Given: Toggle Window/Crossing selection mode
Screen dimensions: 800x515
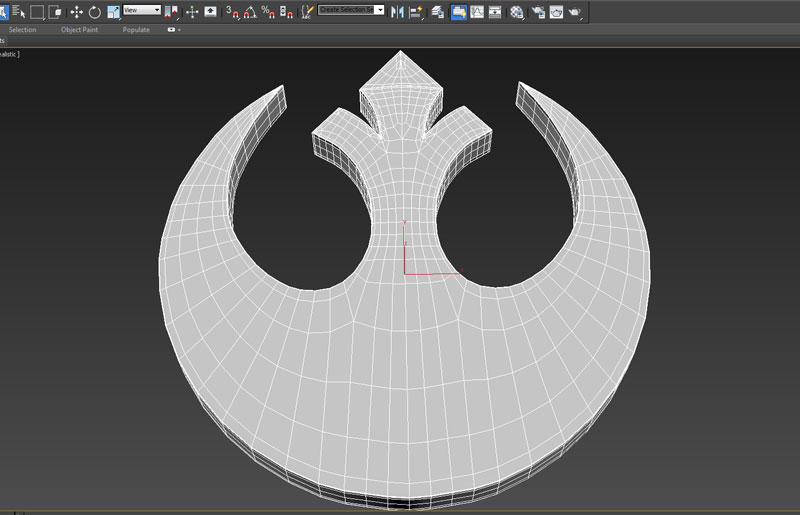Looking at the screenshot, I should pyautogui.click(x=55, y=12).
